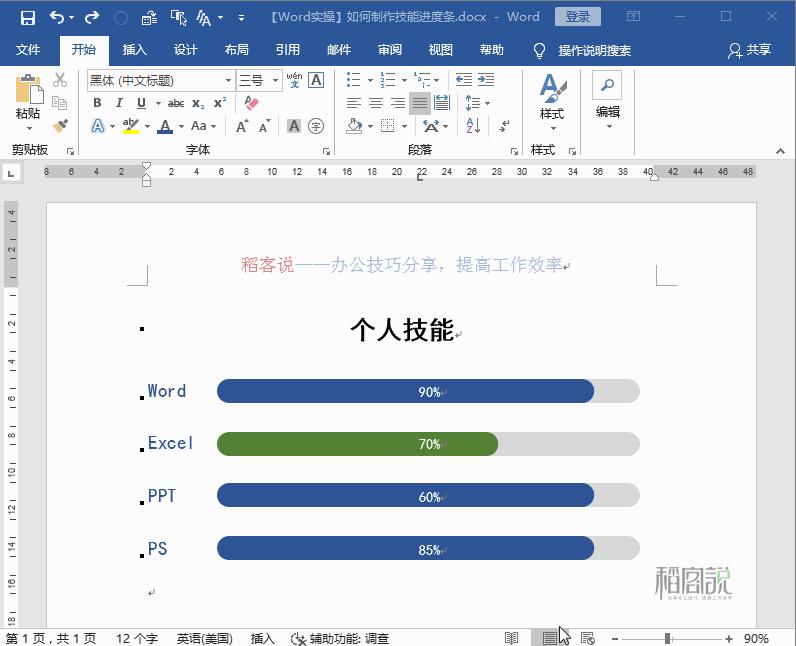Click the character border A icon
The image size is (796, 646).
[316, 80]
